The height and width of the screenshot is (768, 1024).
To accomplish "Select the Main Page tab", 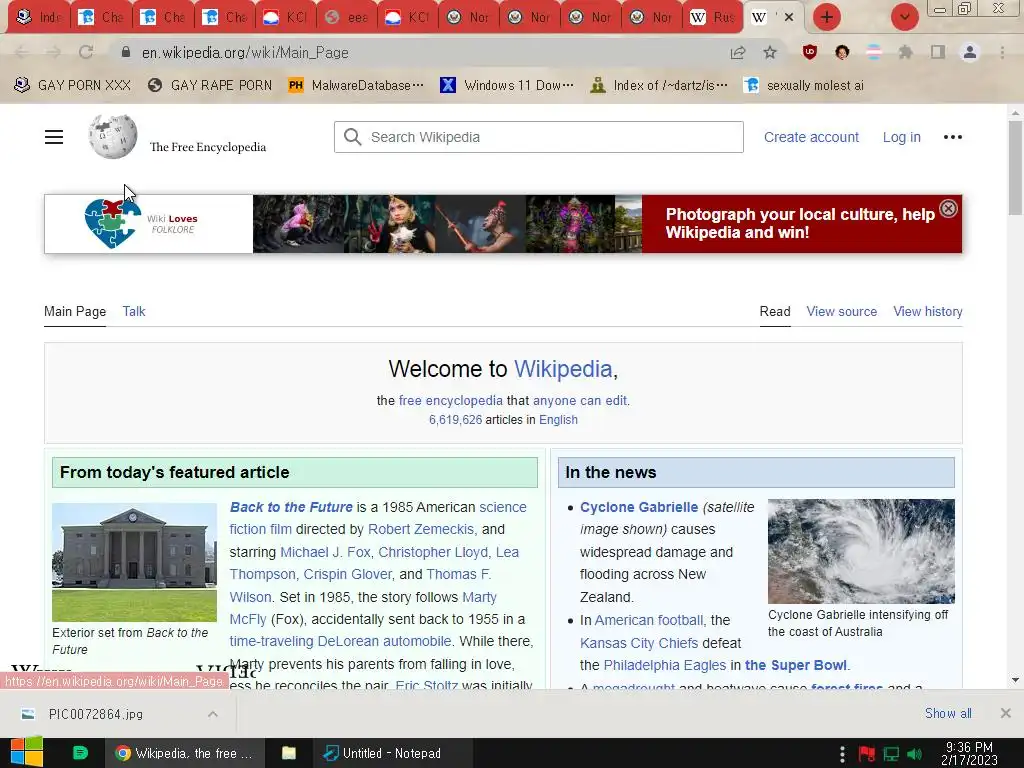I will pyautogui.click(x=74, y=312).
